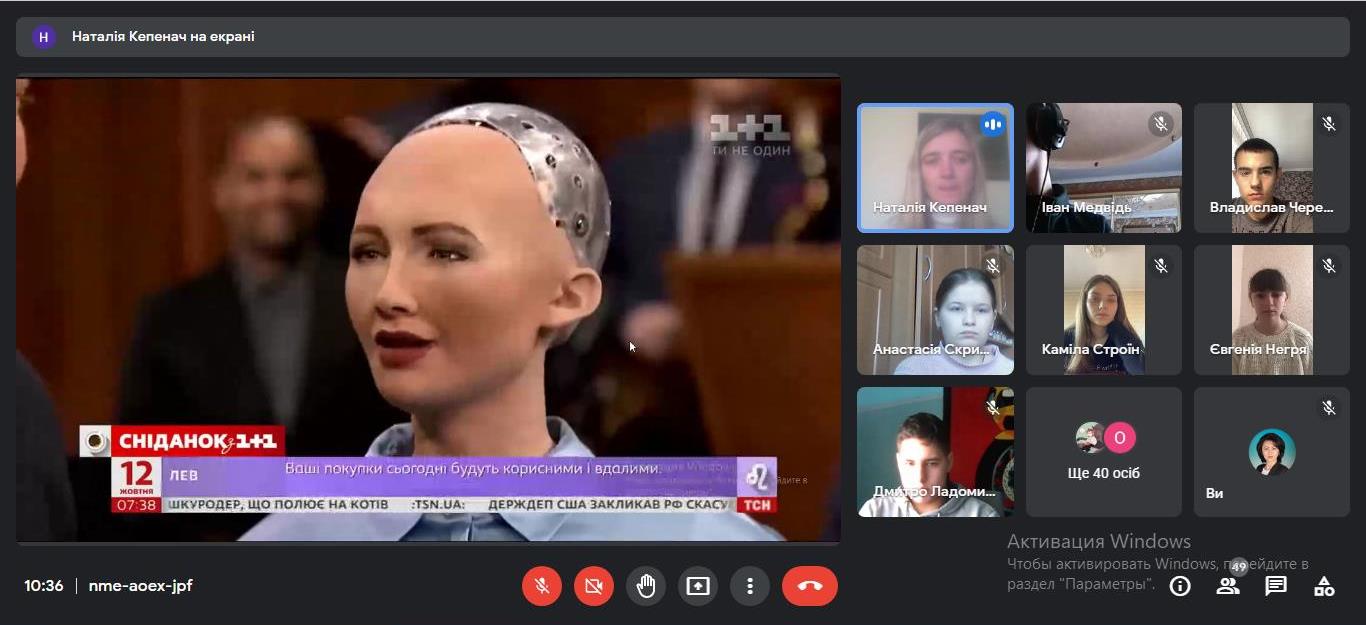The width and height of the screenshot is (1366, 625).
Task: Start presenting your screen
Action: [x=698, y=586]
